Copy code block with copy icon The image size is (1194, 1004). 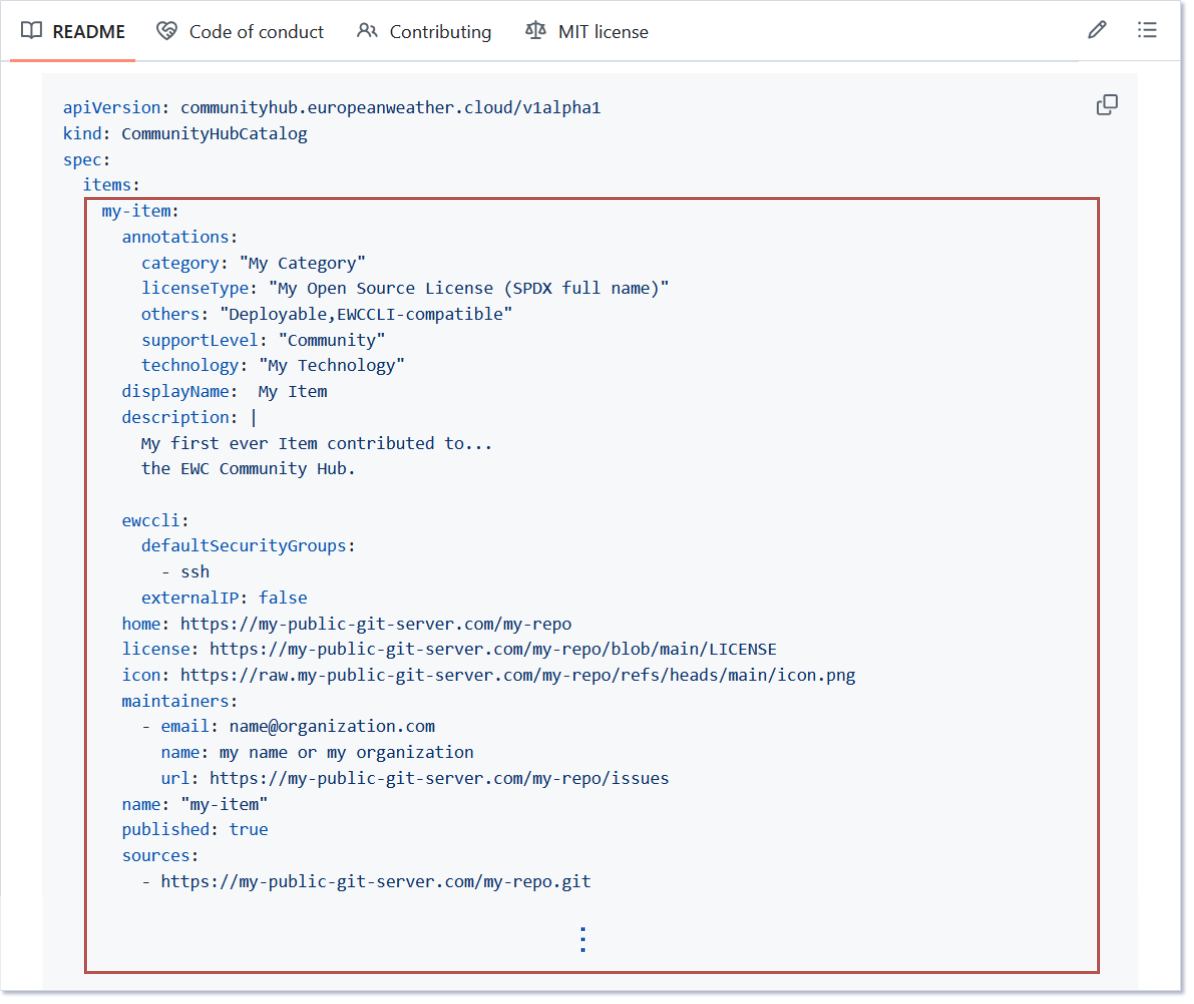tap(1106, 105)
